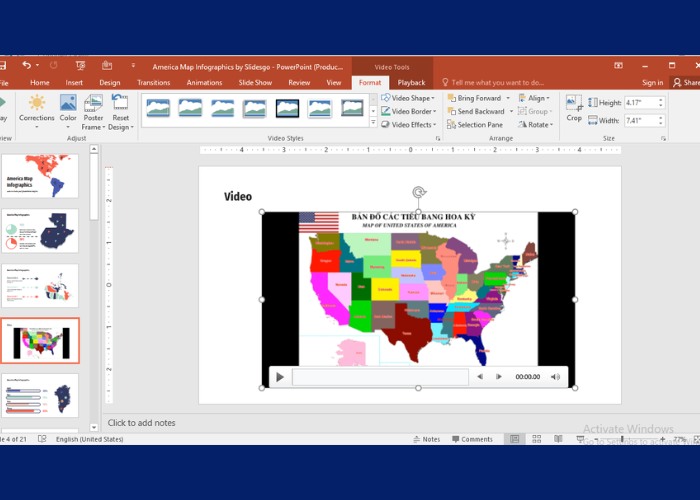Click the video Move Back button
The width and height of the screenshot is (700, 500).
(480, 377)
